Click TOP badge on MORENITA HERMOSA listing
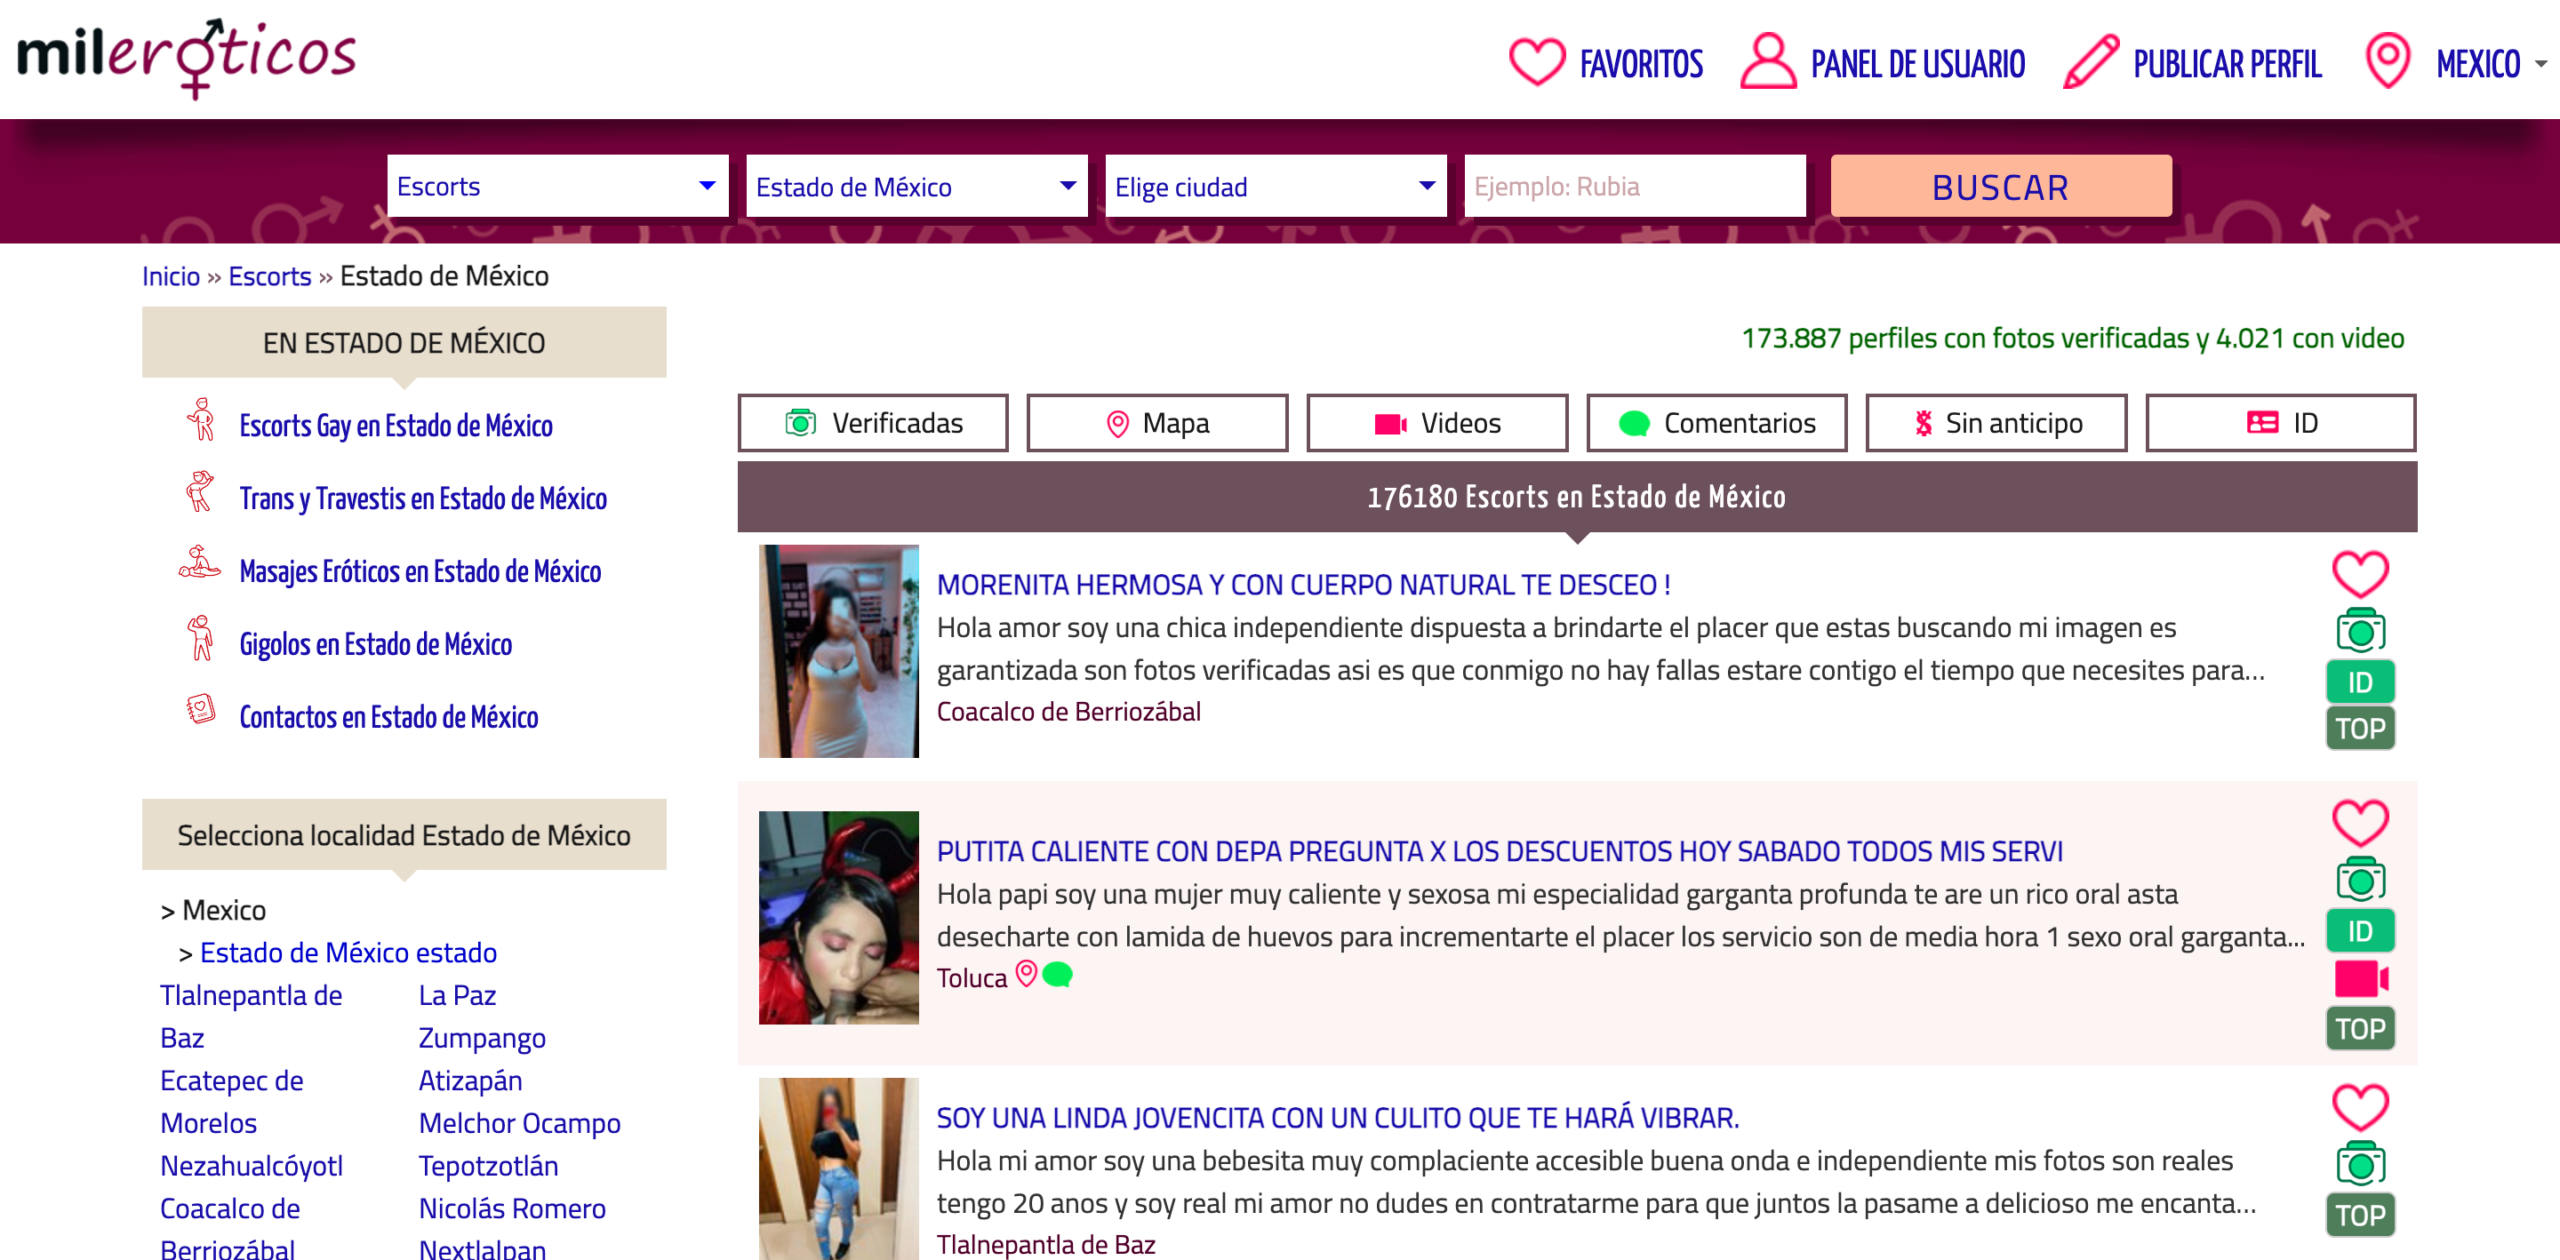2560x1260 pixels. coord(2360,729)
